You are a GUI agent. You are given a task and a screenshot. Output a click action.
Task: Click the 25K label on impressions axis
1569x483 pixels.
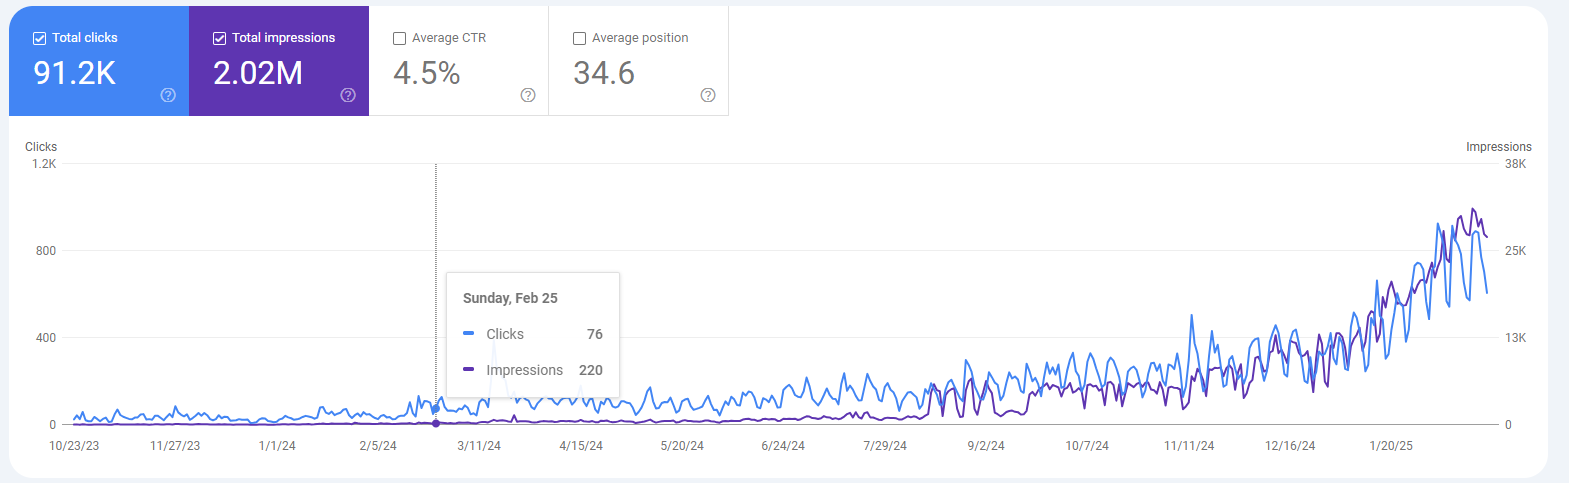(1516, 251)
